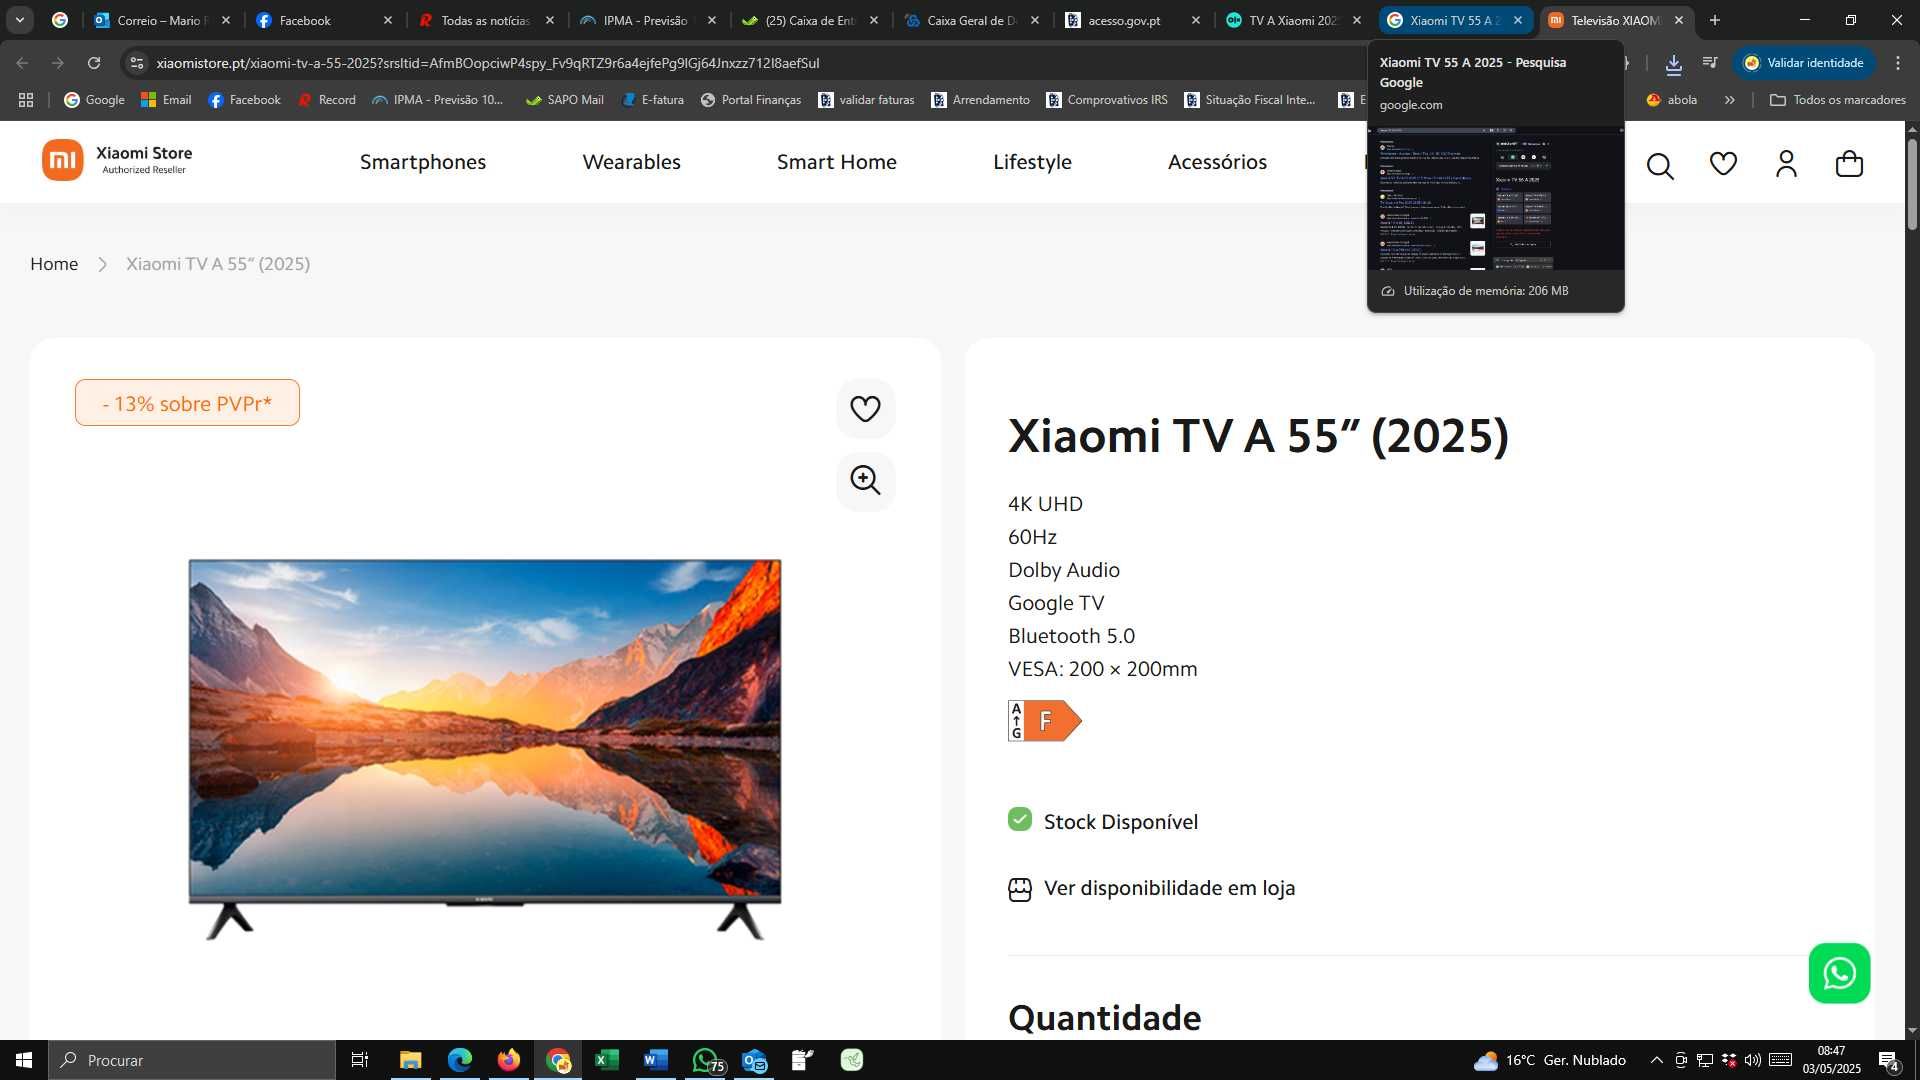Click the product TV image
The height and width of the screenshot is (1080, 1920).
[484, 748]
